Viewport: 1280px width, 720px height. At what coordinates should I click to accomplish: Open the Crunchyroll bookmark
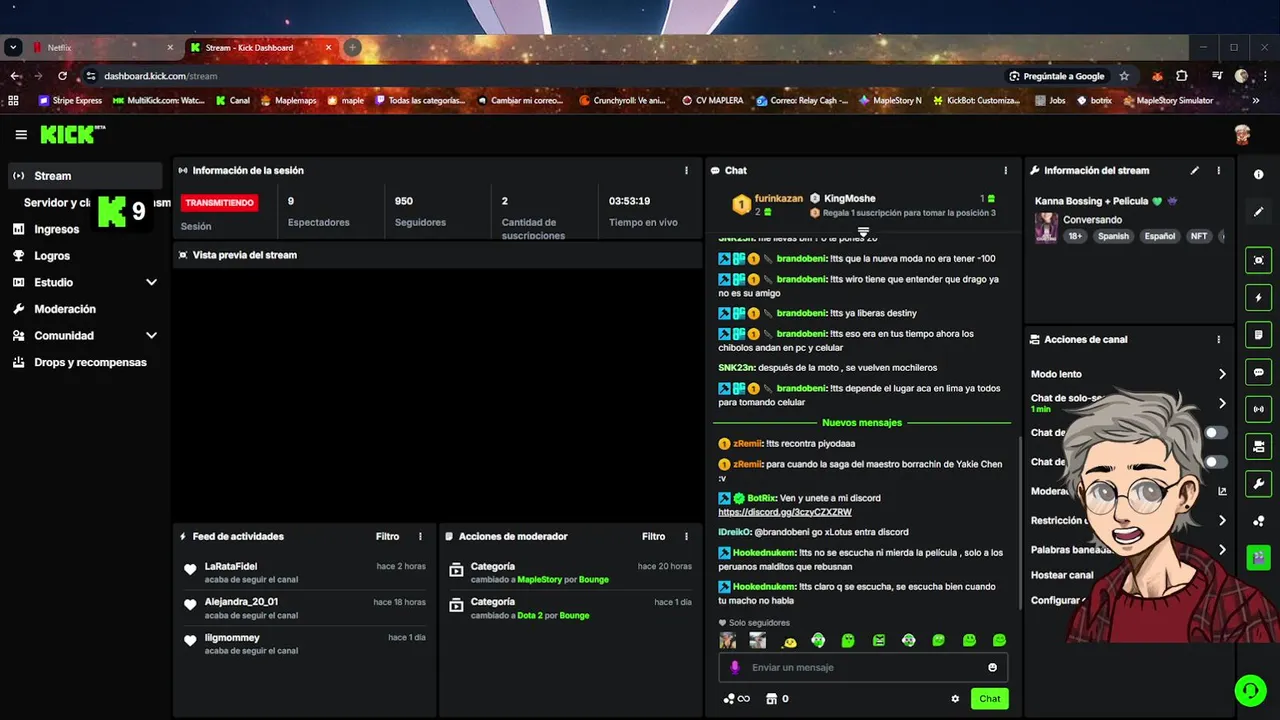621,101
